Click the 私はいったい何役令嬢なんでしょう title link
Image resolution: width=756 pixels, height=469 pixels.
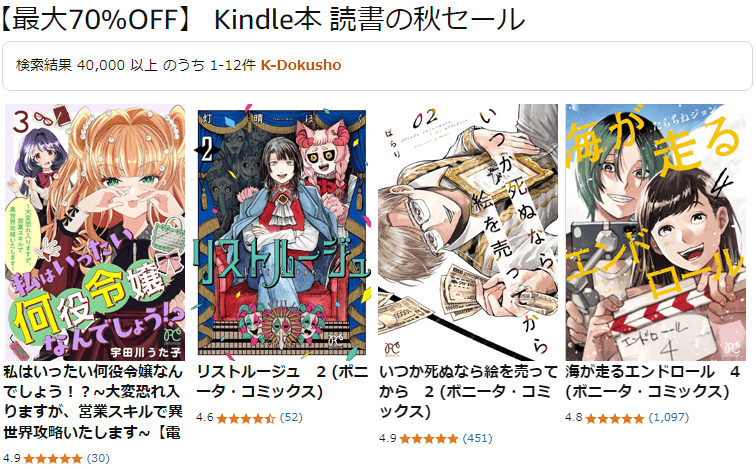click(x=93, y=402)
